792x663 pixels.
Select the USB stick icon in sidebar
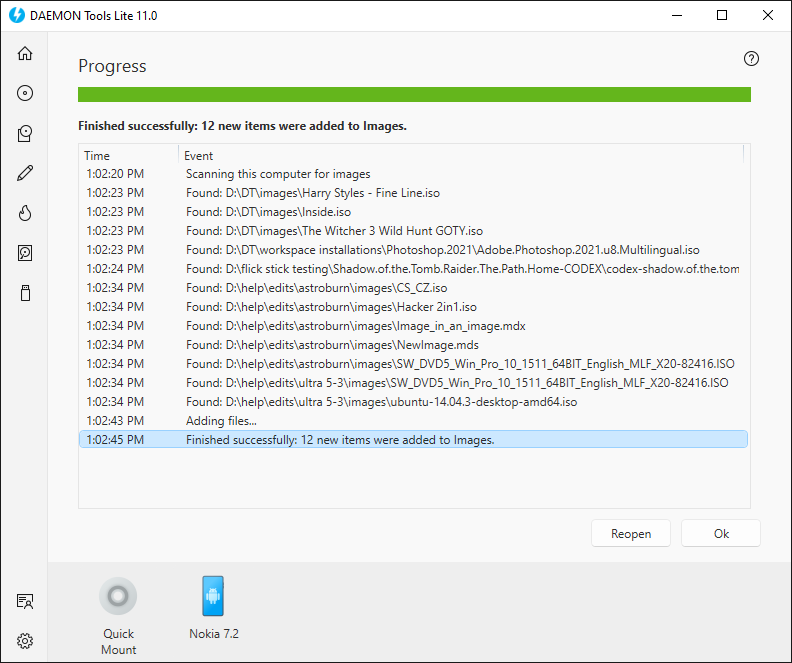pos(25,293)
